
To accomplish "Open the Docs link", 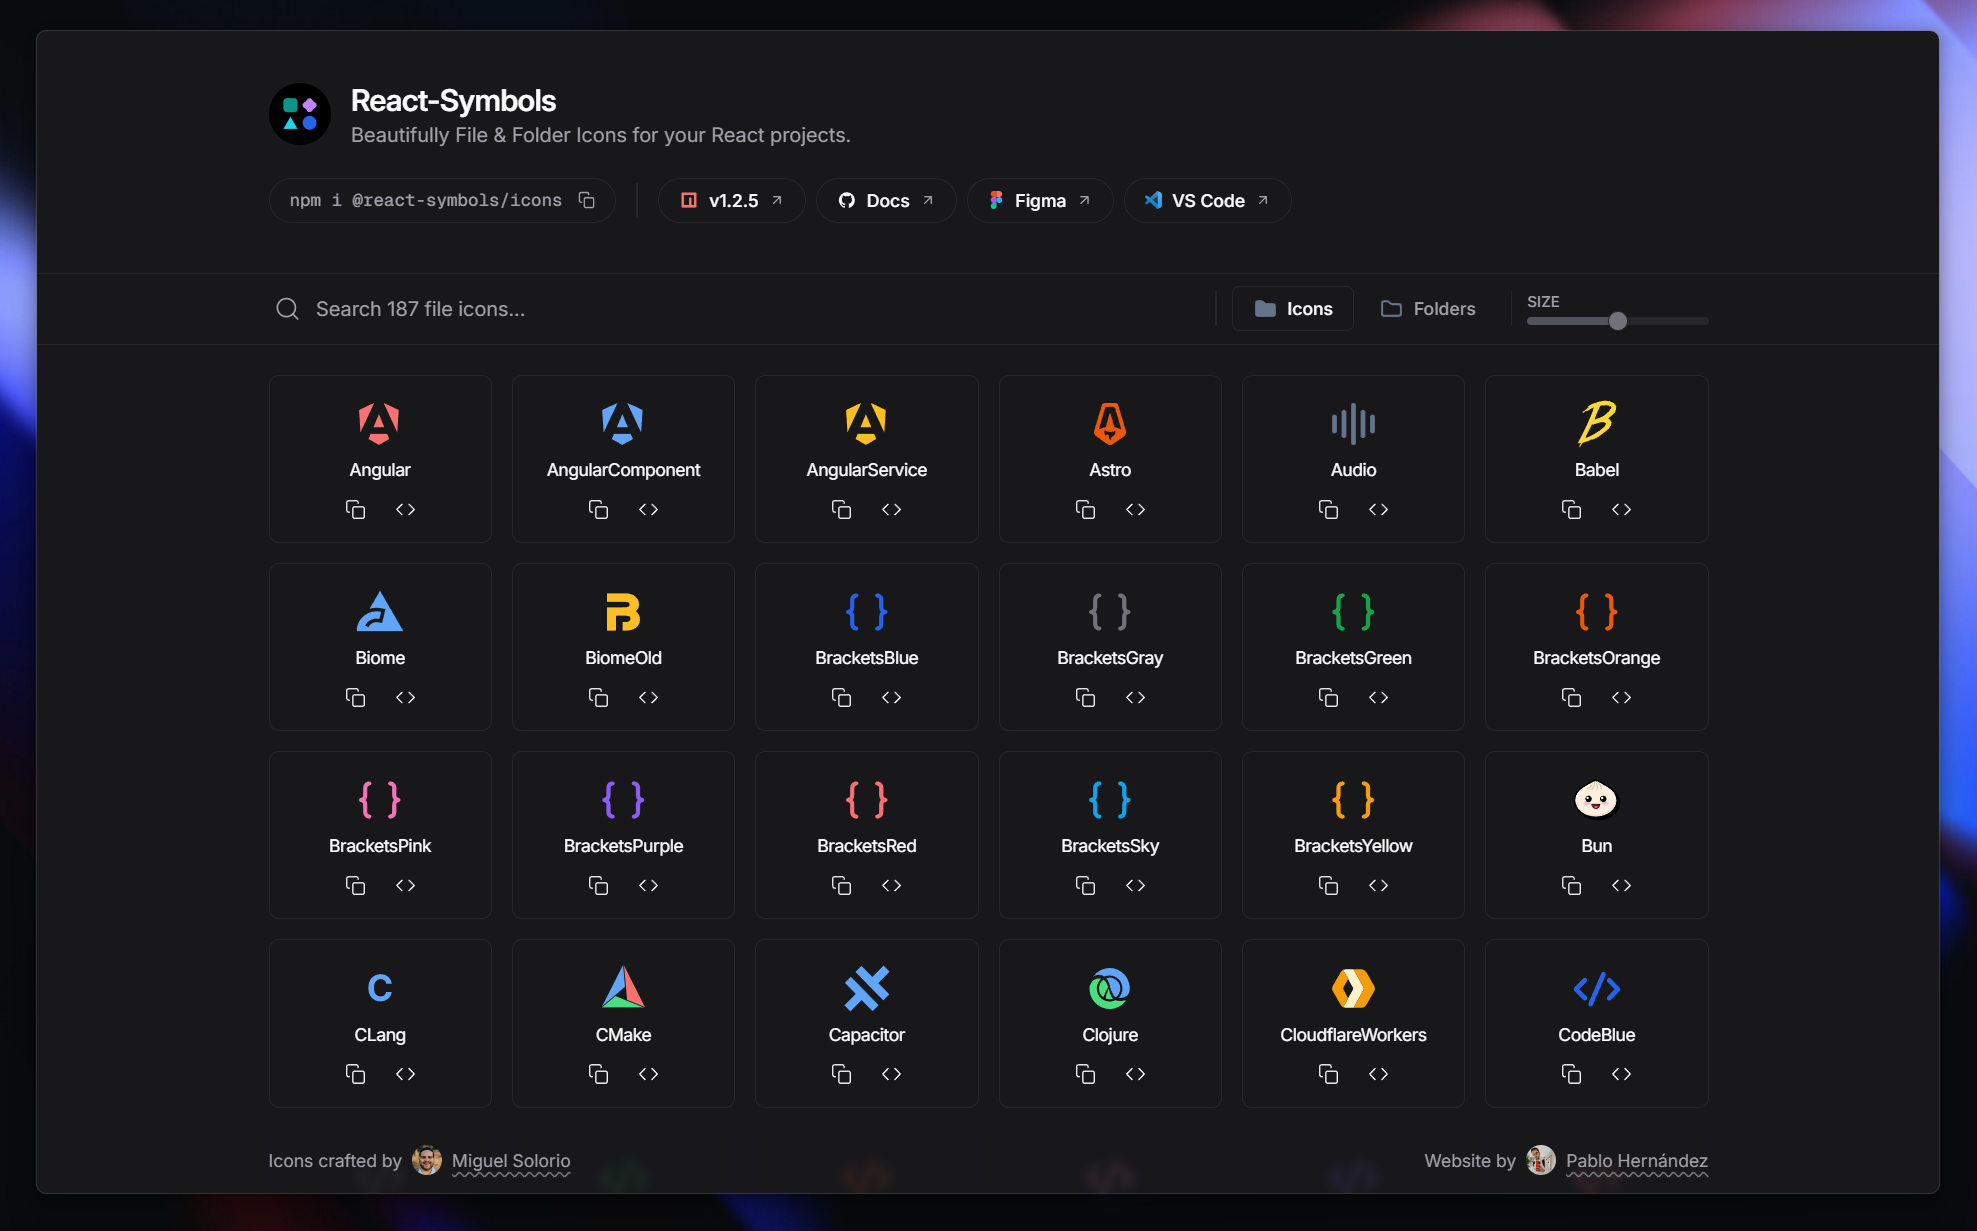I will coord(886,201).
